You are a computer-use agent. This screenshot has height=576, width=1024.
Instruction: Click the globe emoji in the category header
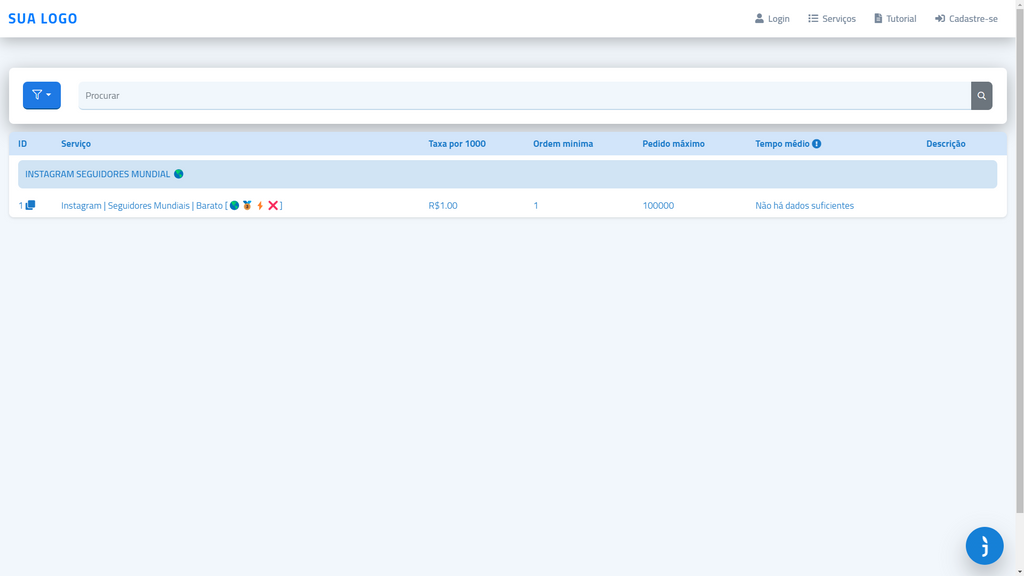tap(178, 172)
